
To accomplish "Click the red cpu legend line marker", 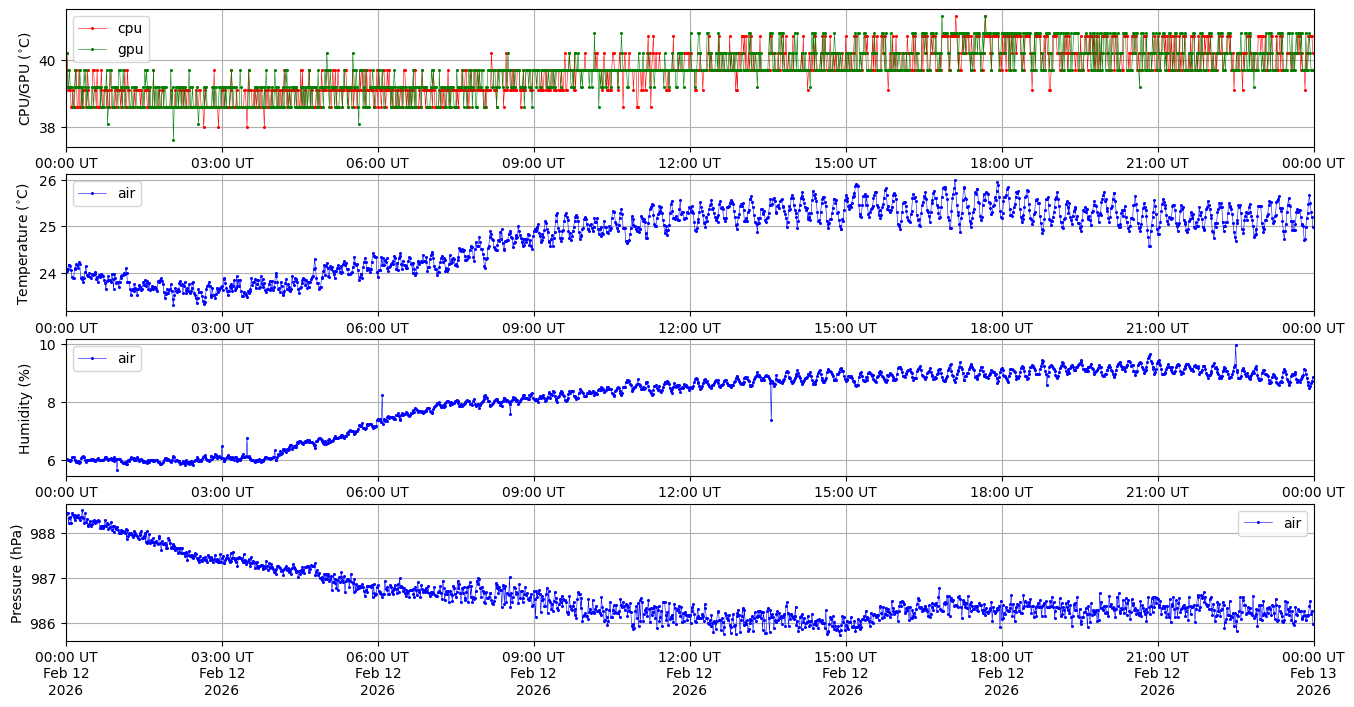I will 93,29.
